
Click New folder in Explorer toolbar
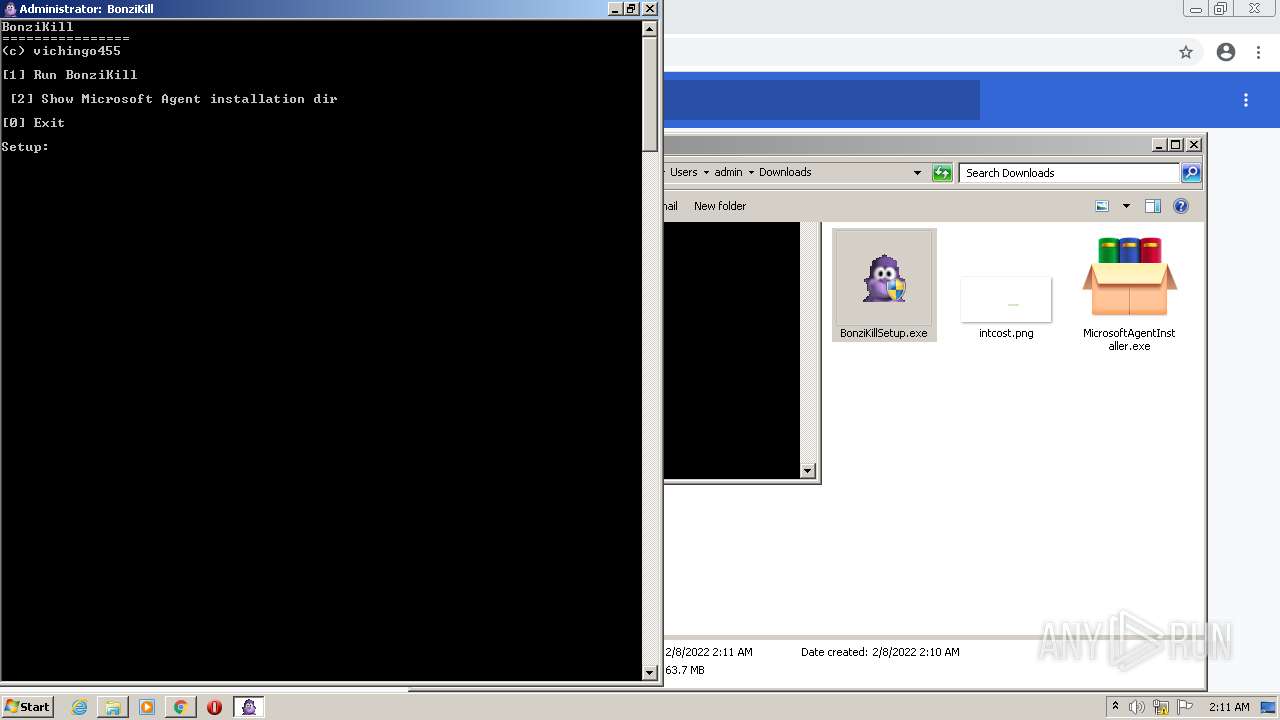click(720, 206)
